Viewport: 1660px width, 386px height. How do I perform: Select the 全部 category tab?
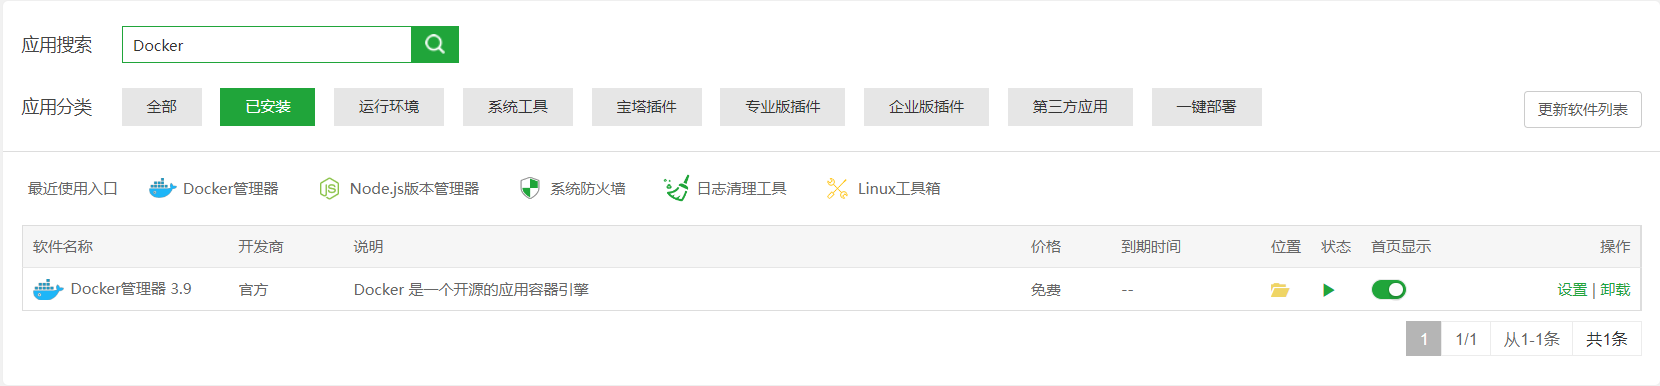tap(162, 107)
